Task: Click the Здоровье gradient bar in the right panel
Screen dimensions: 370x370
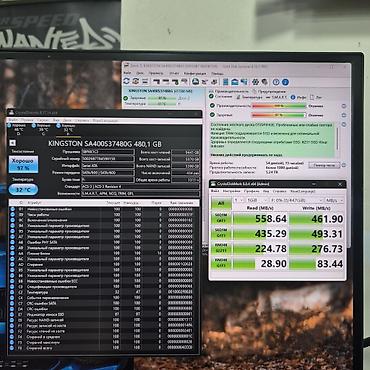Action: tap(279, 115)
